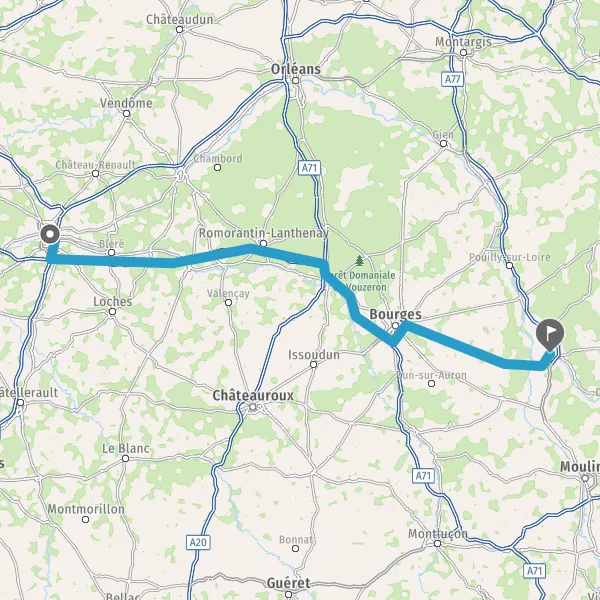Click the route start point marker
The height and width of the screenshot is (600, 600).
[50, 234]
